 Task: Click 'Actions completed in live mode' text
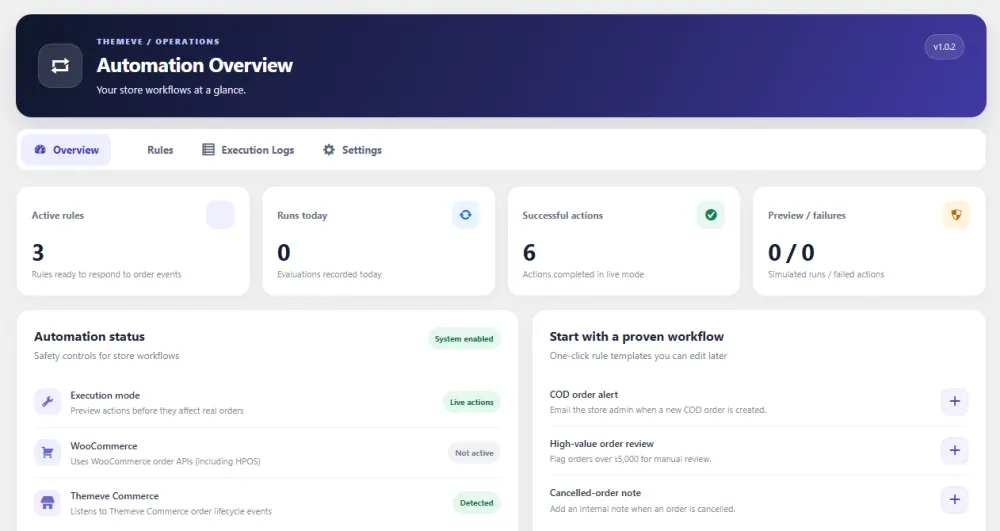[x=583, y=274]
